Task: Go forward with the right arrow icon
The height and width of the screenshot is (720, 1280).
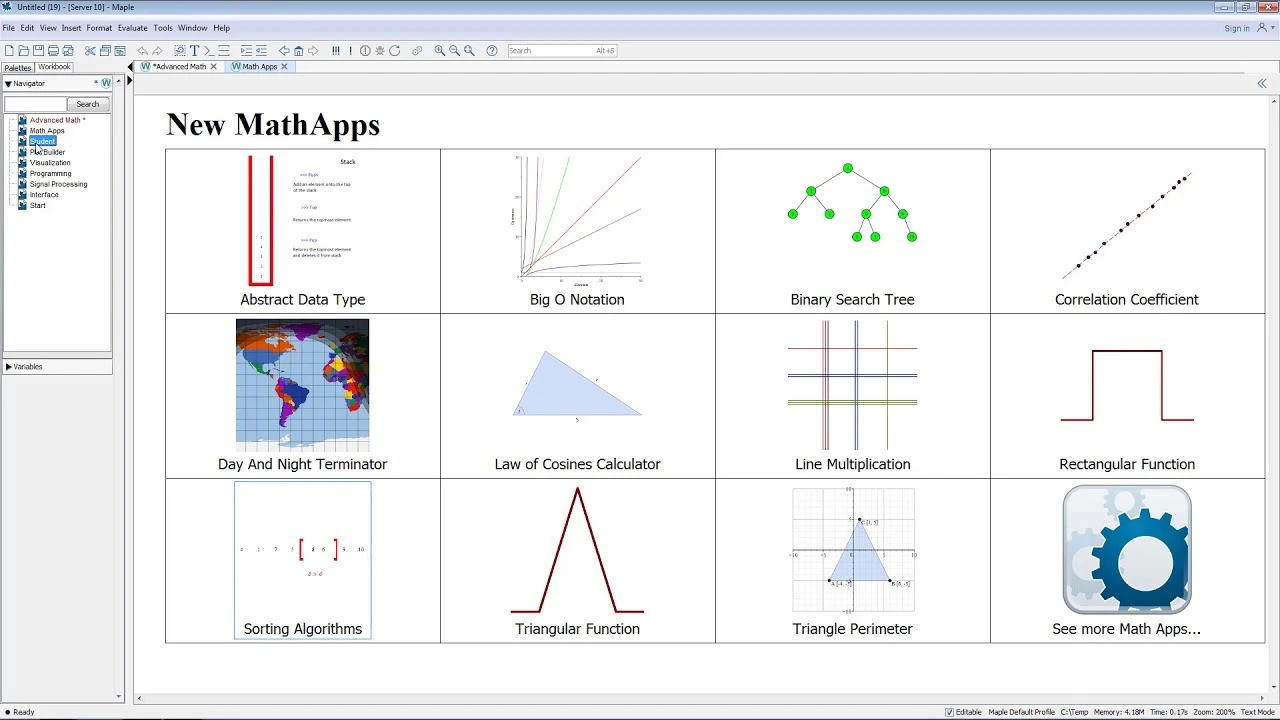Action: point(313,50)
